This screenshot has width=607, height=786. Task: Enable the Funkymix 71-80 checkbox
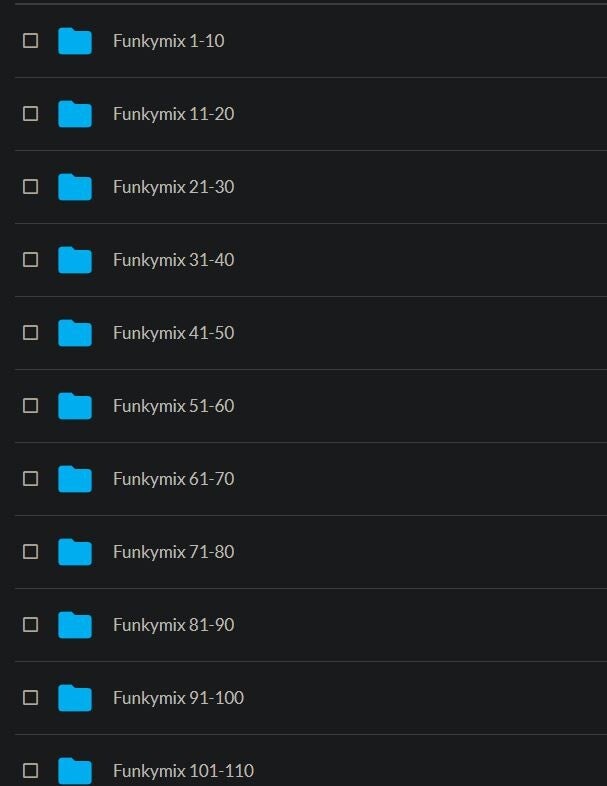(x=31, y=552)
